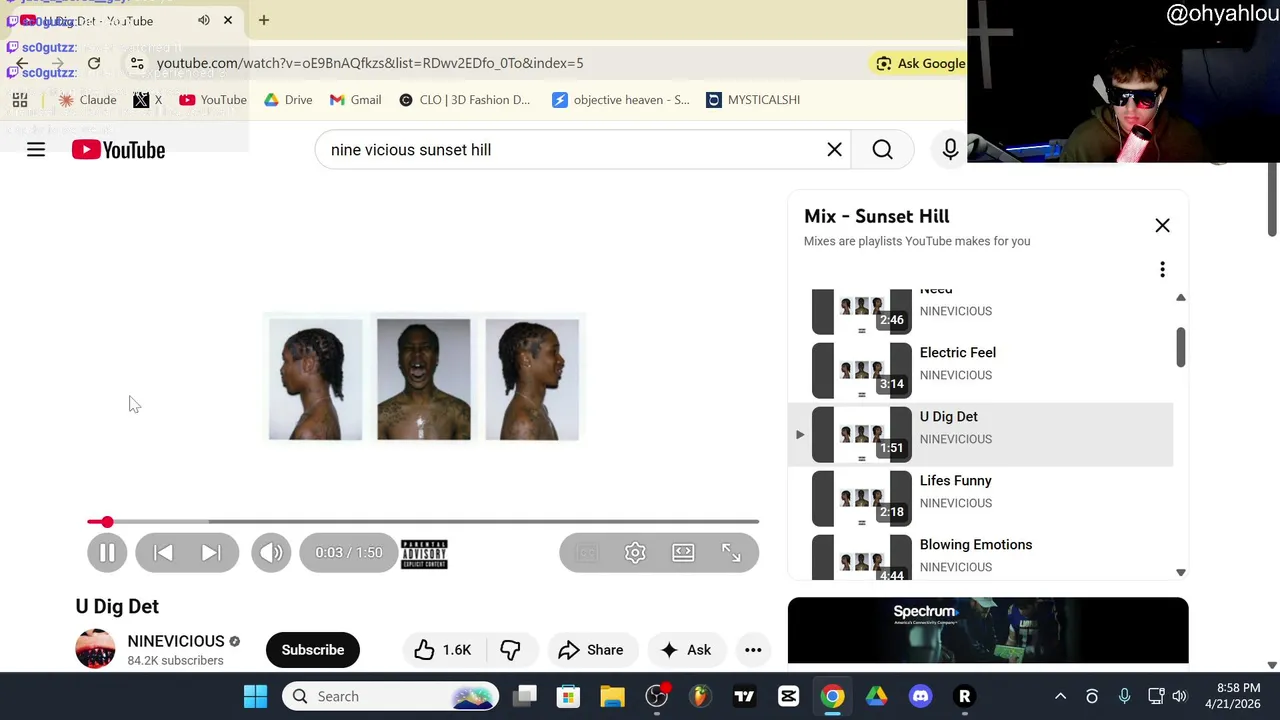Toggle closed captions in the player
The width and height of the screenshot is (1280, 720).
pos(587,552)
